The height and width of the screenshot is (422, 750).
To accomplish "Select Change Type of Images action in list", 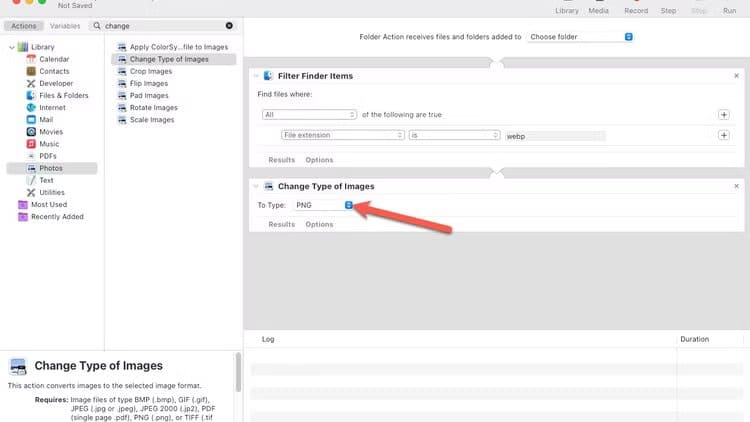I will (173, 59).
